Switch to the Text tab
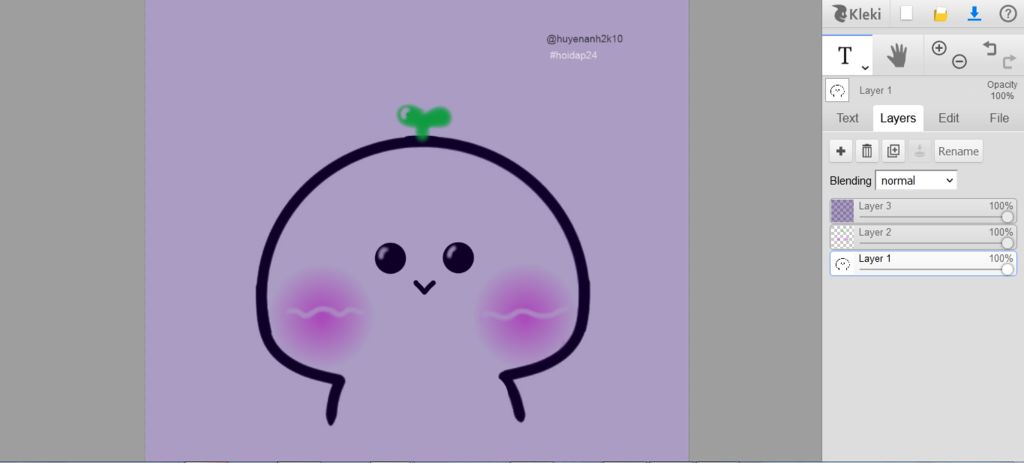 point(848,118)
